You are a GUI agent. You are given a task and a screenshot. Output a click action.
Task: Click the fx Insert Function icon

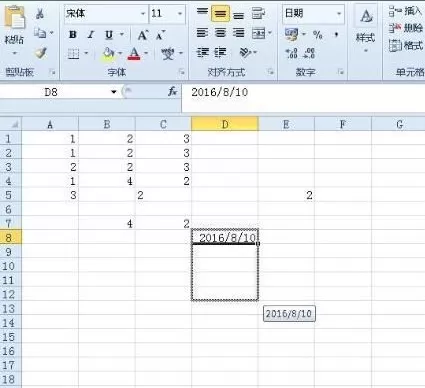coord(173,92)
